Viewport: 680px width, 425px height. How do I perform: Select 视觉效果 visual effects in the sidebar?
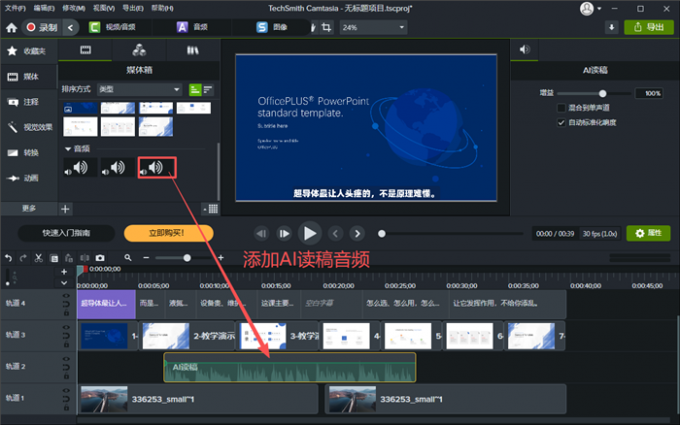pos(27,127)
